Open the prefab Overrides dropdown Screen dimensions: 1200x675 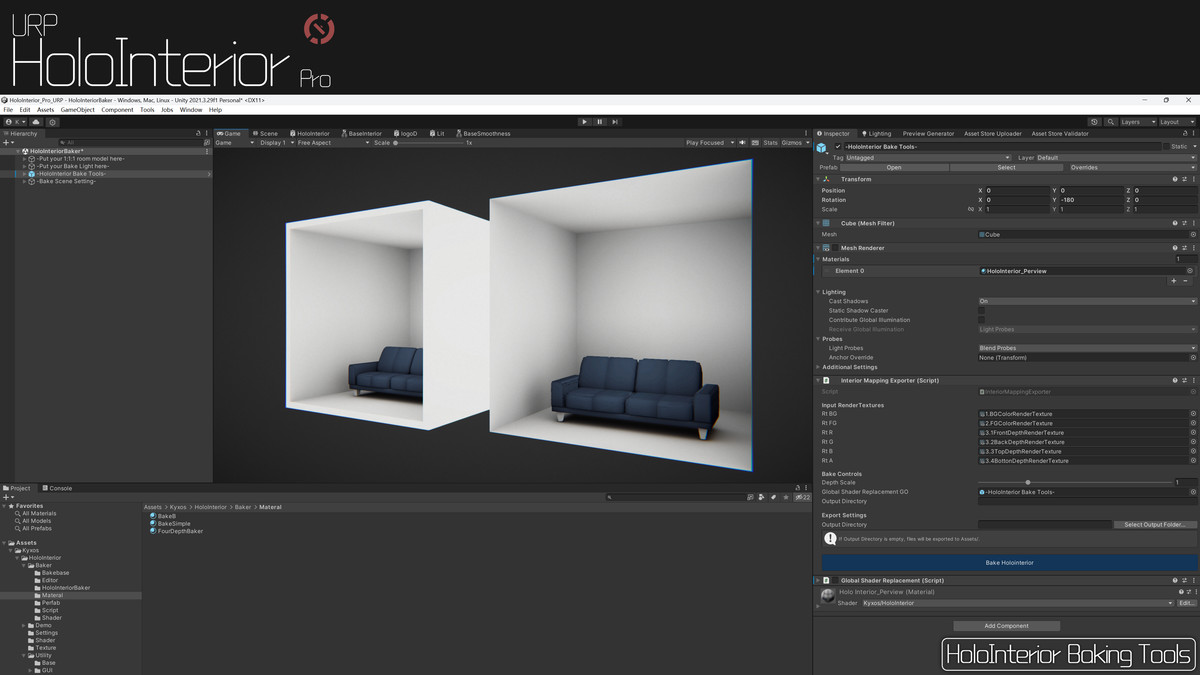[x=1133, y=167]
